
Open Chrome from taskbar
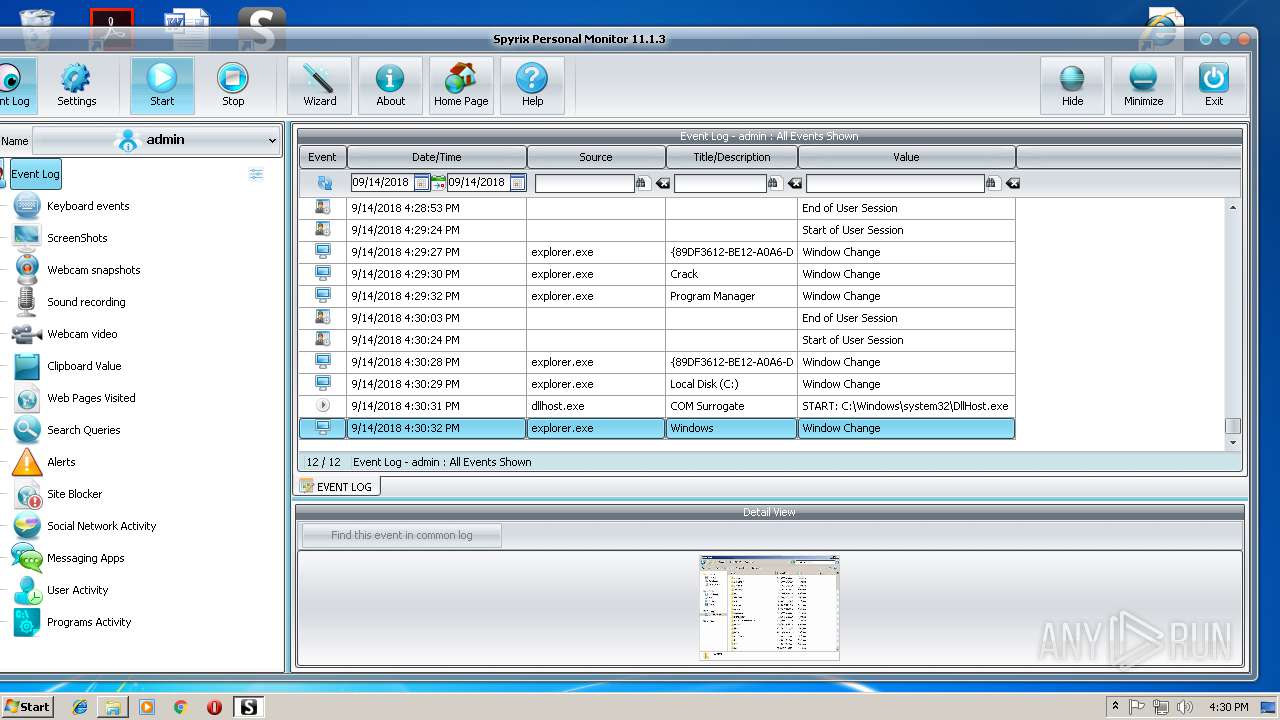[180, 707]
